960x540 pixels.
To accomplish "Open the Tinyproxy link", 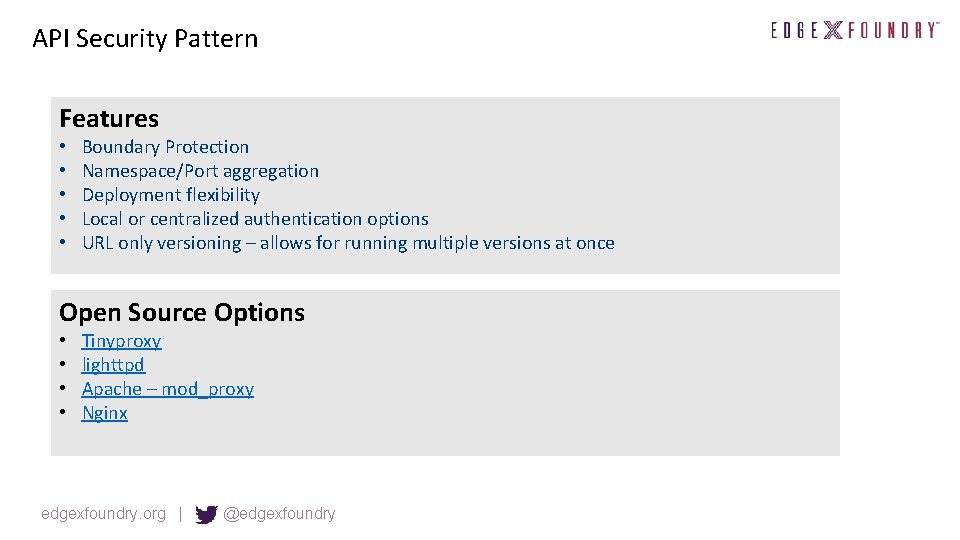I will [x=121, y=341].
